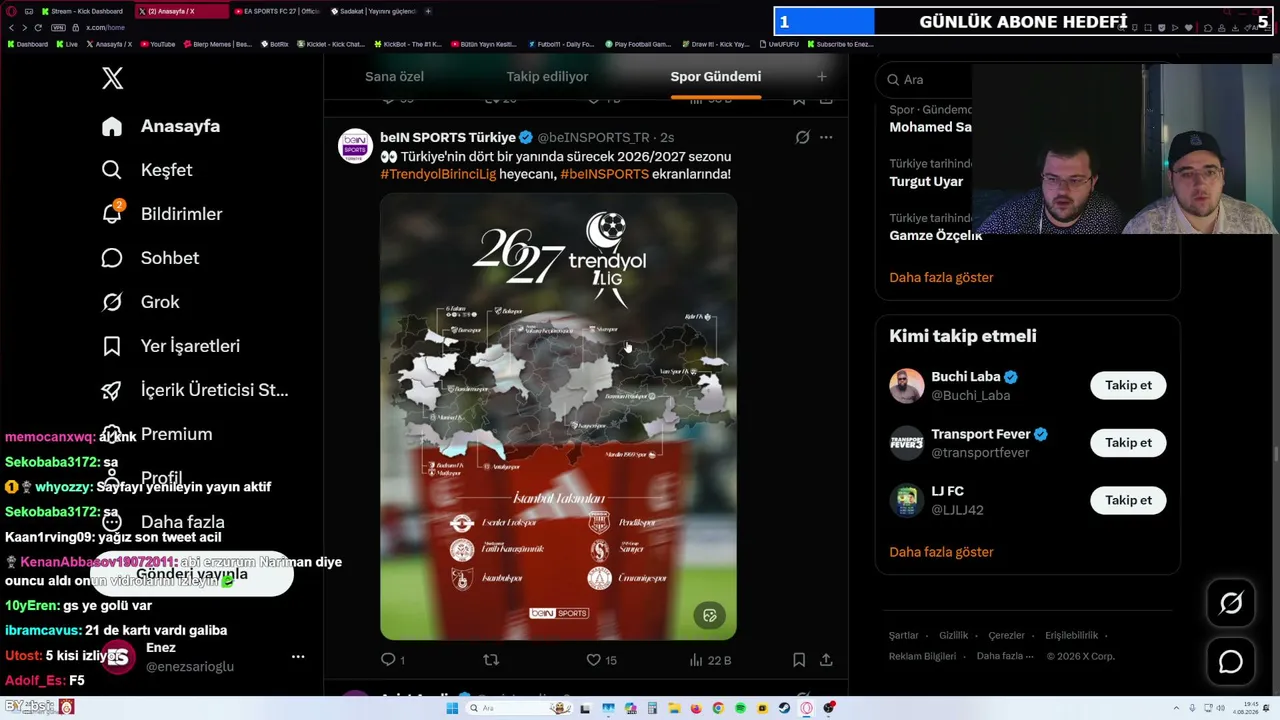Click the Şartlar footer link
The image size is (1280, 720).
(903, 635)
